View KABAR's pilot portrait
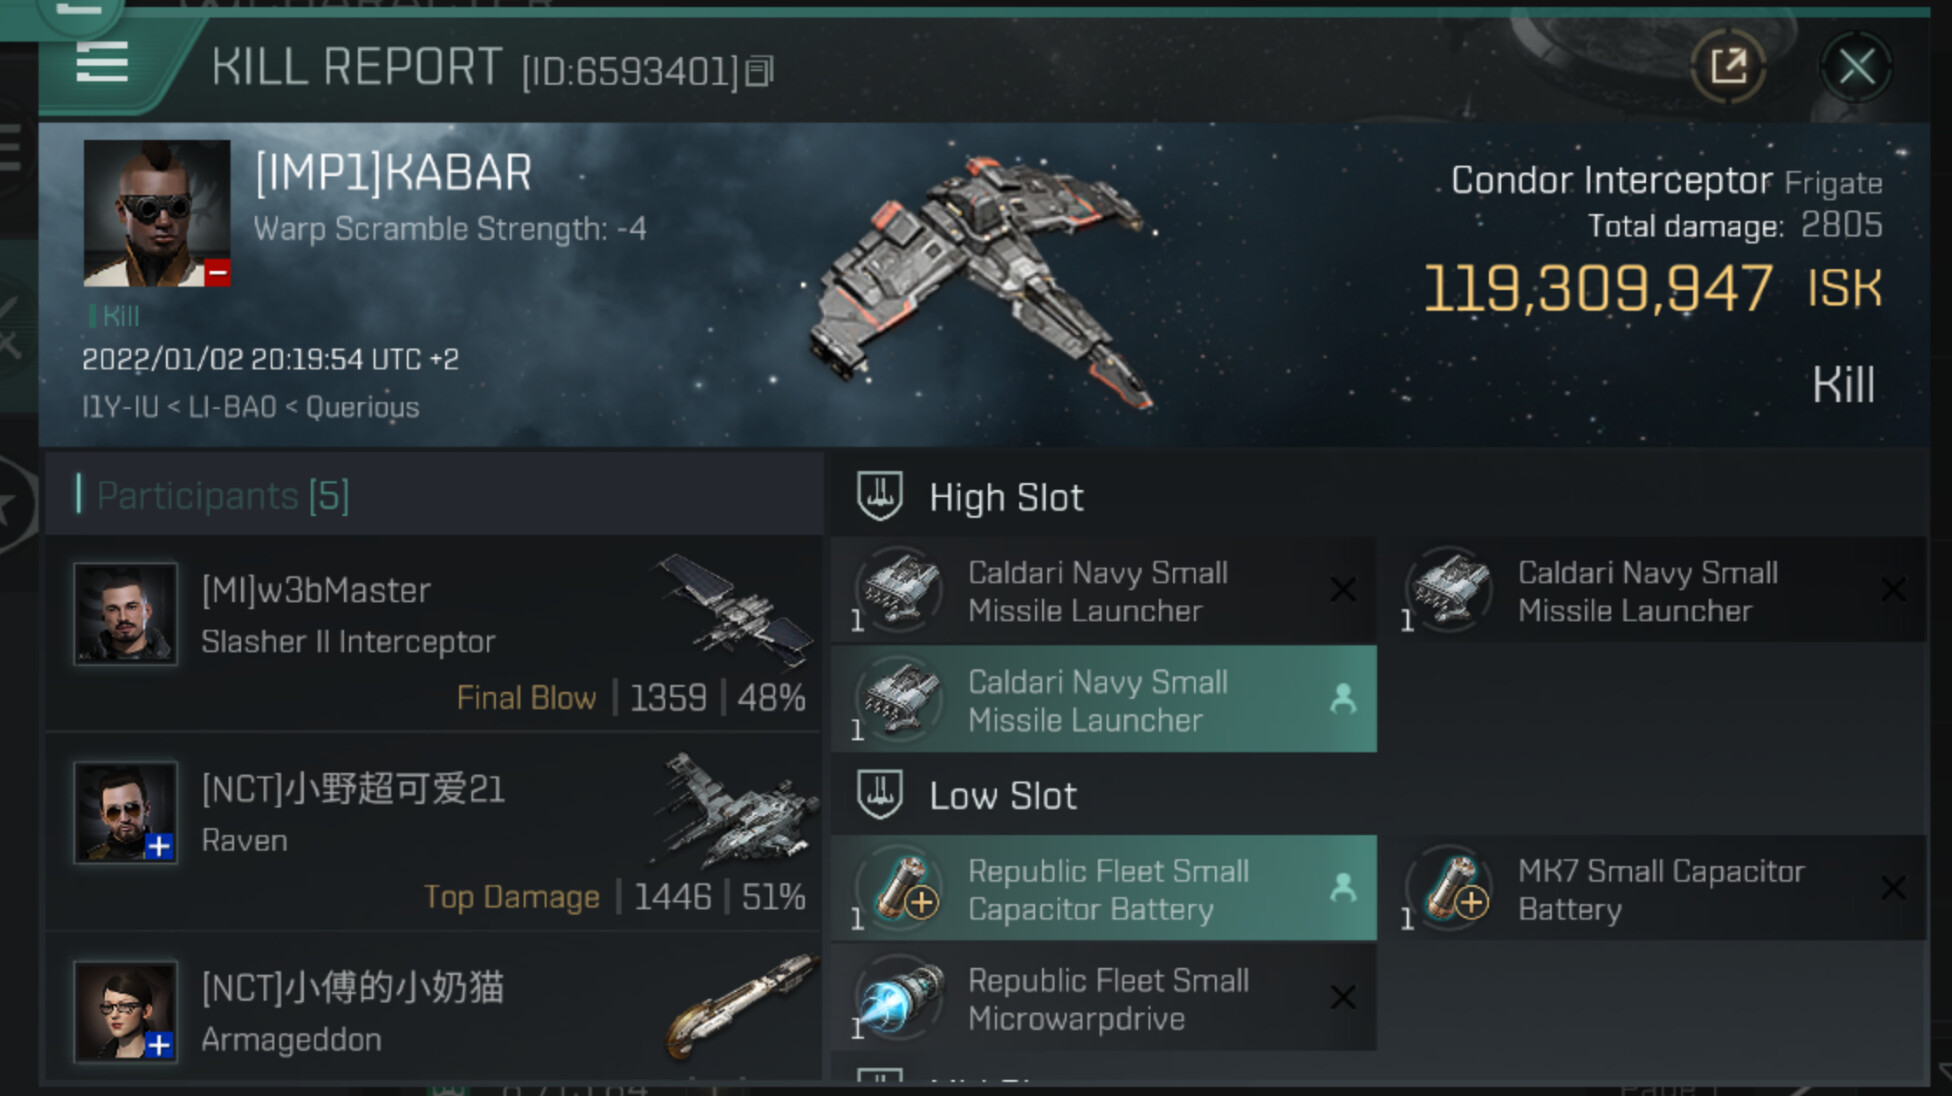This screenshot has width=1952, height=1096. pos(157,213)
